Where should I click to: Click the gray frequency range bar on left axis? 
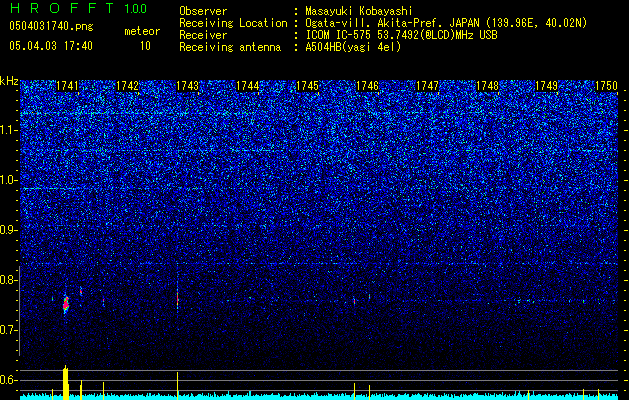pyautogui.click(x=19, y=311)
